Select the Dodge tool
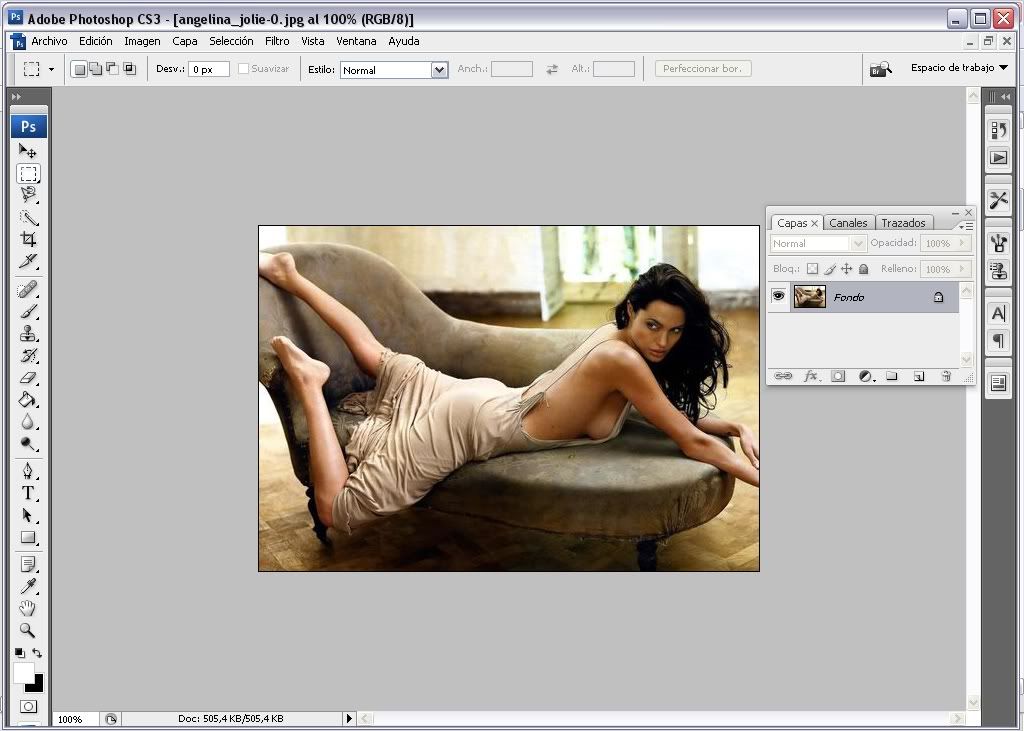This screenshot has width=1024, height=731. click(x=27, y=444)
